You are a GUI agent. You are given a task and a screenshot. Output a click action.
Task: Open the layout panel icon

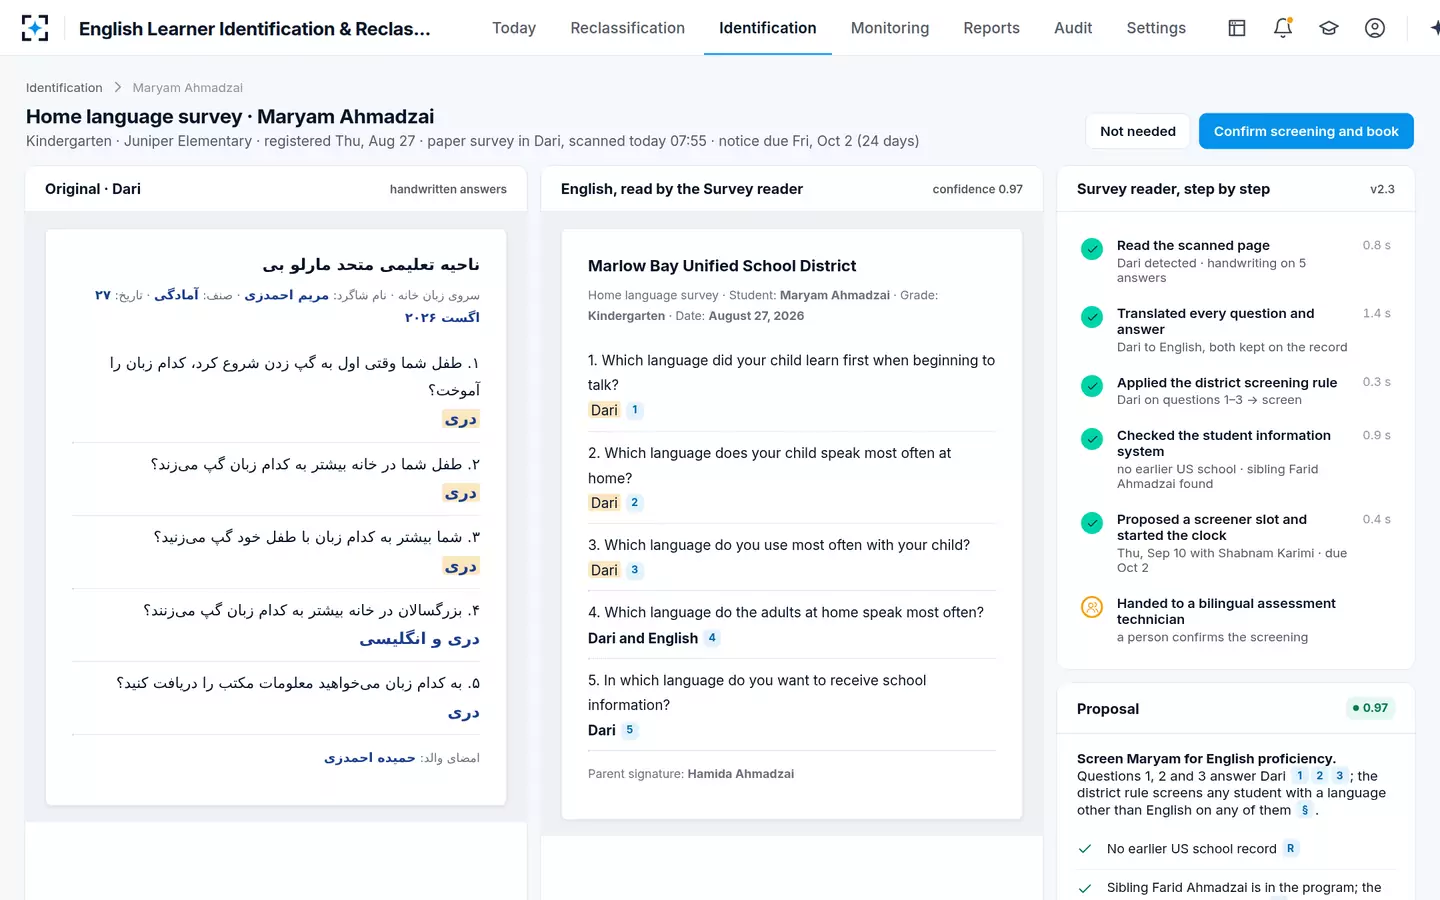[1237, 28]
